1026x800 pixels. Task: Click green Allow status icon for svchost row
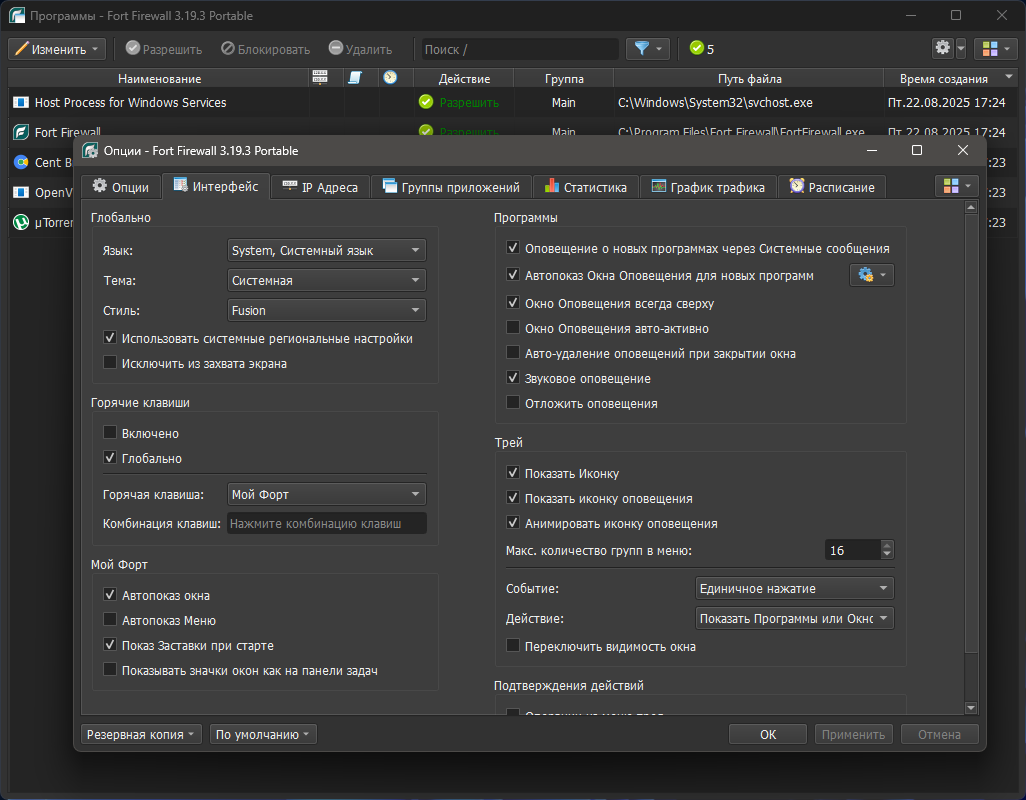426,102
